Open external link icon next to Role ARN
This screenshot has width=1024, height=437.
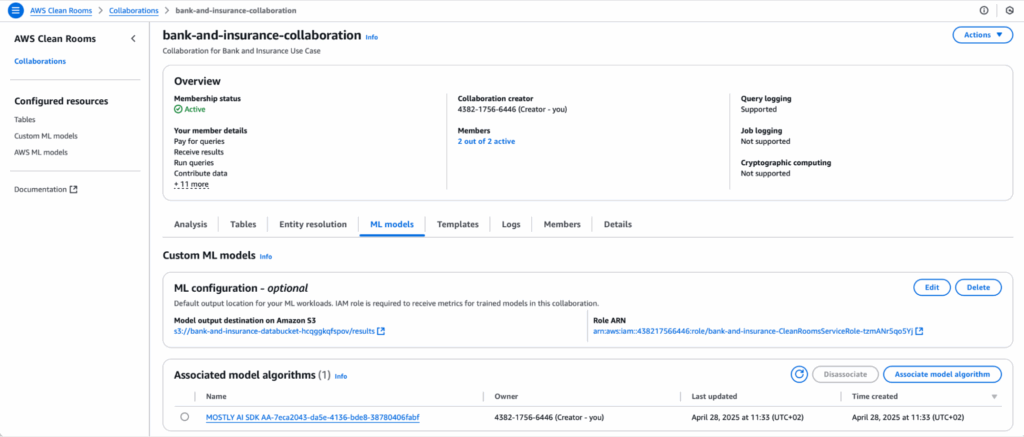coord(920,331)
